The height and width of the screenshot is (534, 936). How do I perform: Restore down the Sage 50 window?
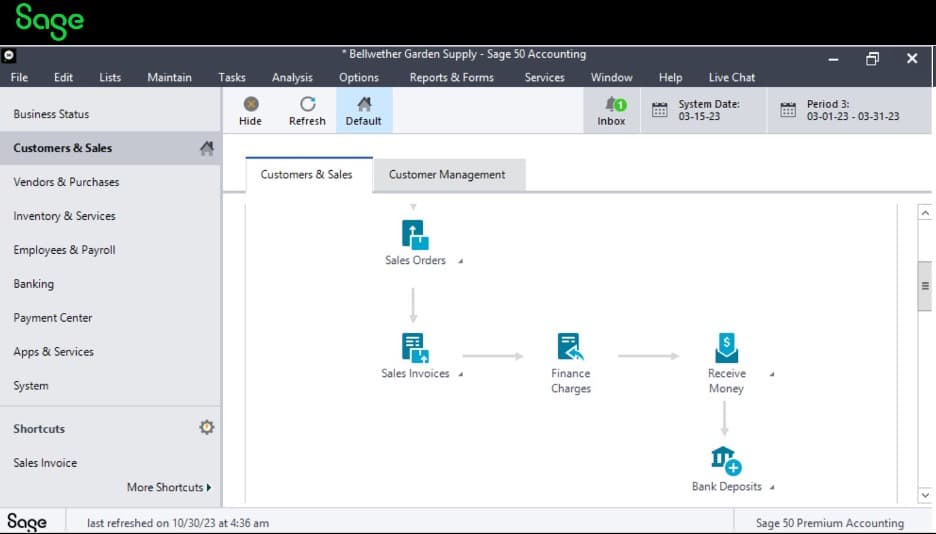(x=873, y=59)
